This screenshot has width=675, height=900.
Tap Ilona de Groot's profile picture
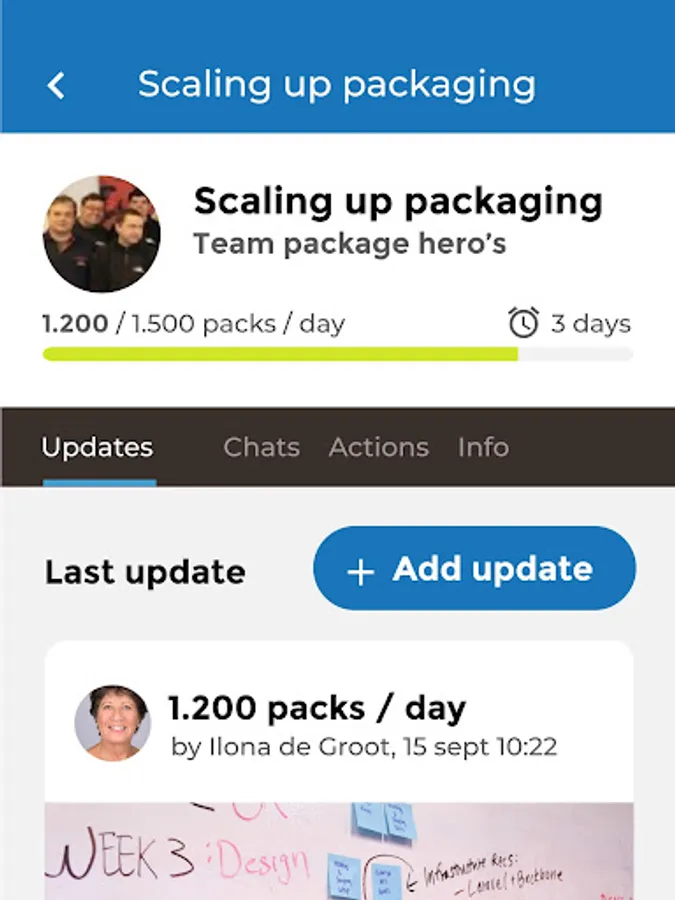(113, 723)
